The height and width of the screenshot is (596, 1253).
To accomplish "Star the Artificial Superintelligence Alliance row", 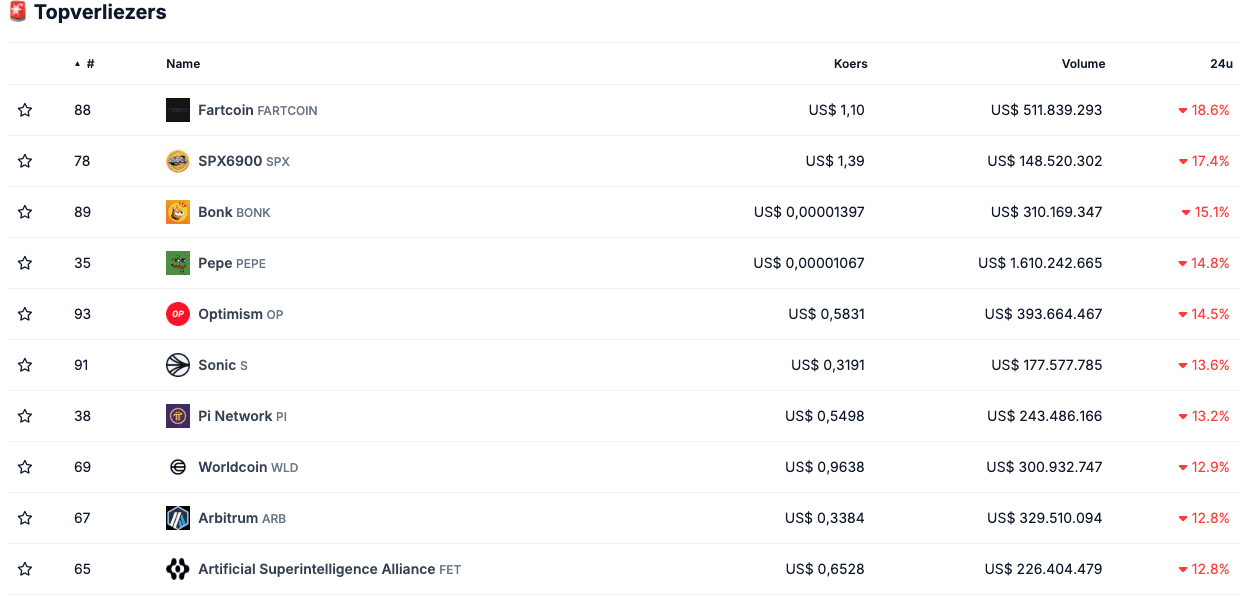I will pyautogui.click(x=25, y=569).
